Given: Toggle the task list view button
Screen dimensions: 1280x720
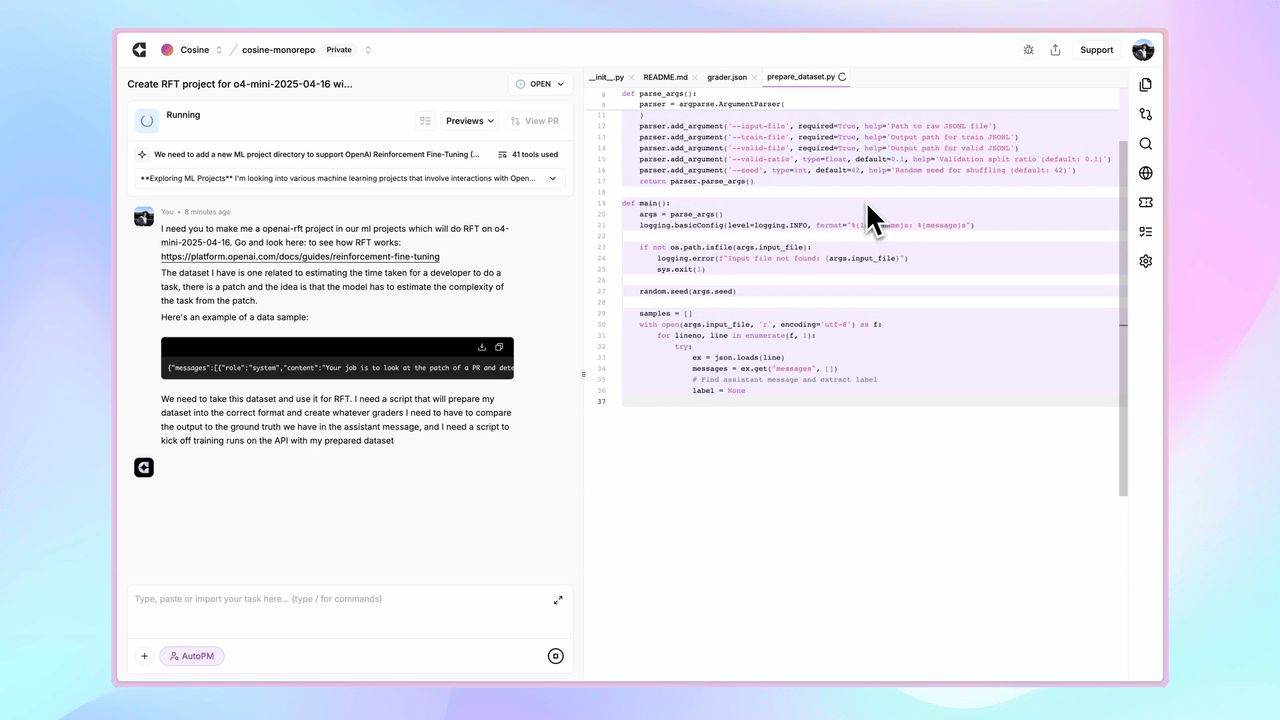Looking at the screenshot, I should pos(425,121).
